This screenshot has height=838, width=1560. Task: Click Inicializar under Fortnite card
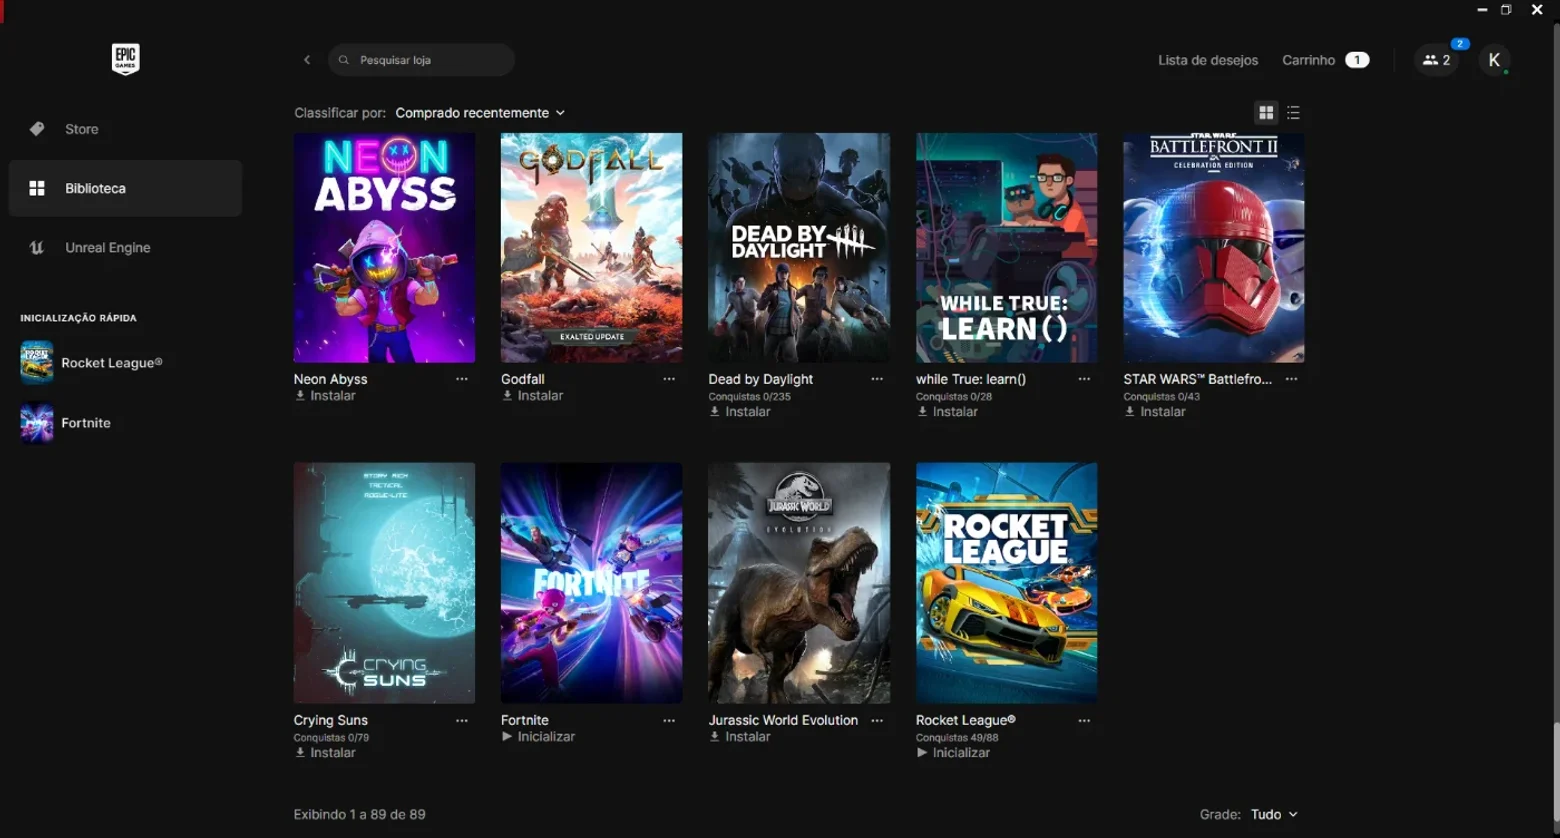click(538, 737)
